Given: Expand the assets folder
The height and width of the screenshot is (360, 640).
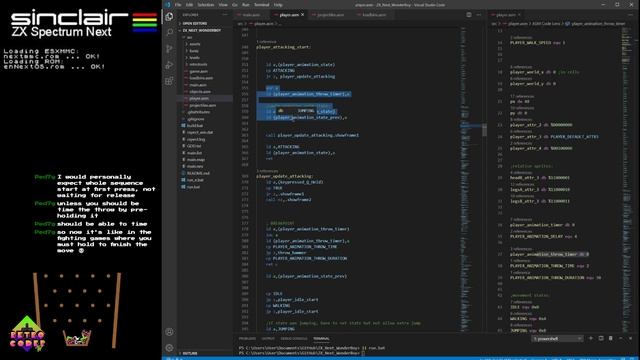Looking at the screenshot, I should (205, 44).
